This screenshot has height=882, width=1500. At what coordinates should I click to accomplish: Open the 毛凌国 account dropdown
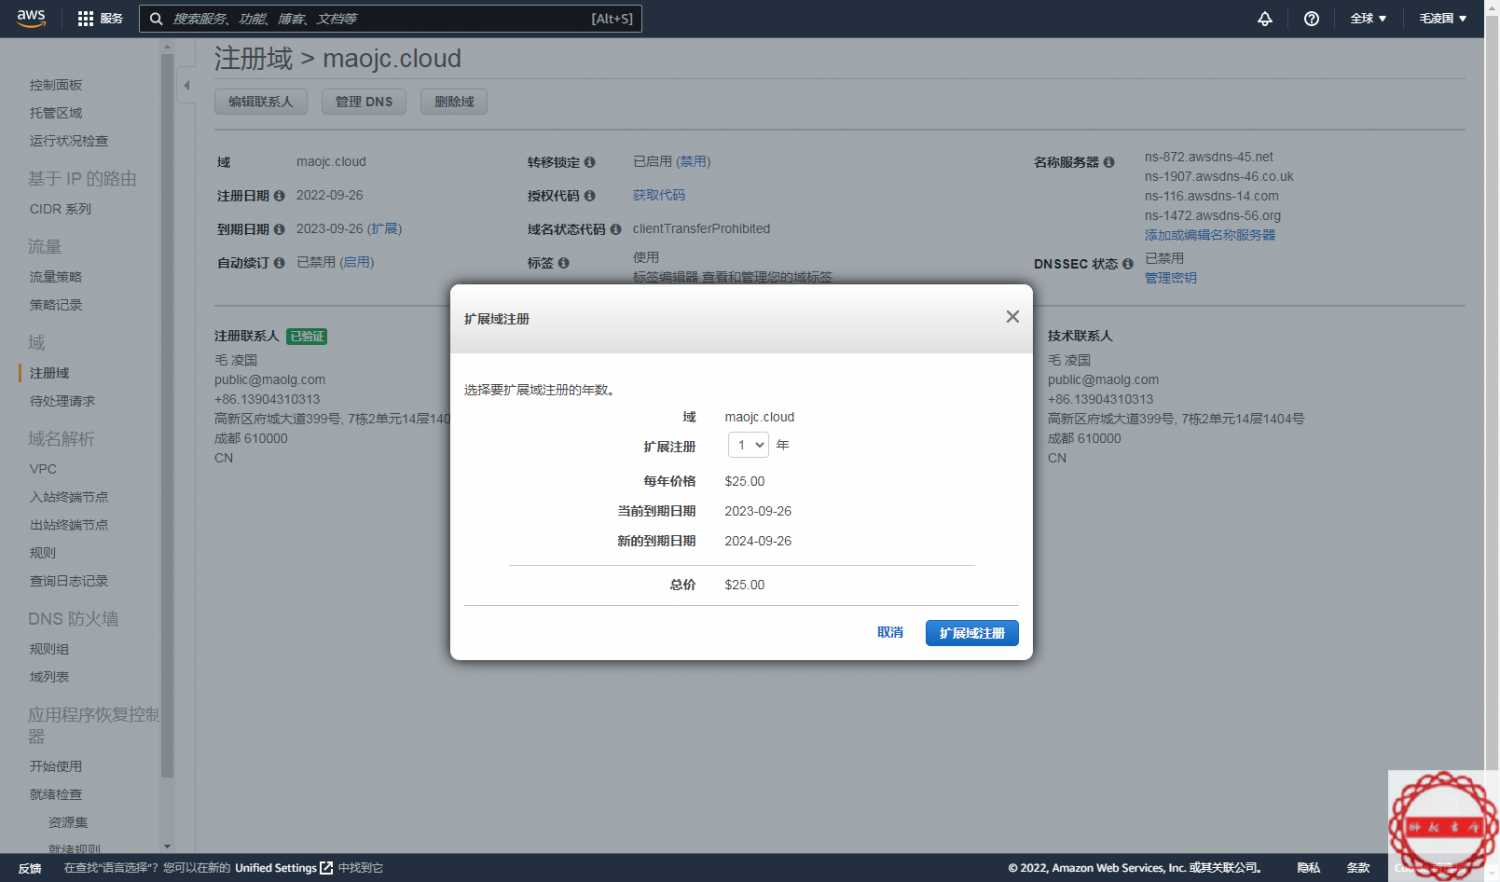click(x=1443, y=18)
